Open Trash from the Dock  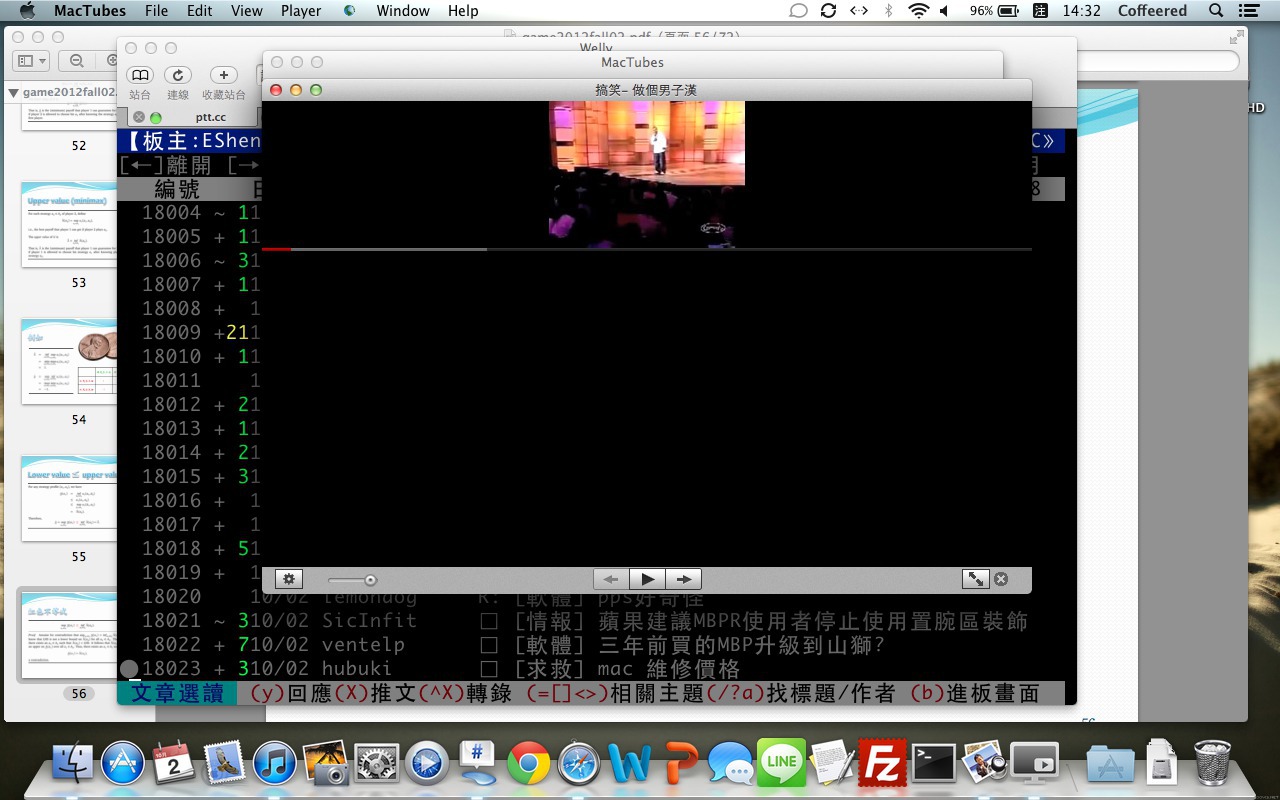click(x=1212, y=764)
